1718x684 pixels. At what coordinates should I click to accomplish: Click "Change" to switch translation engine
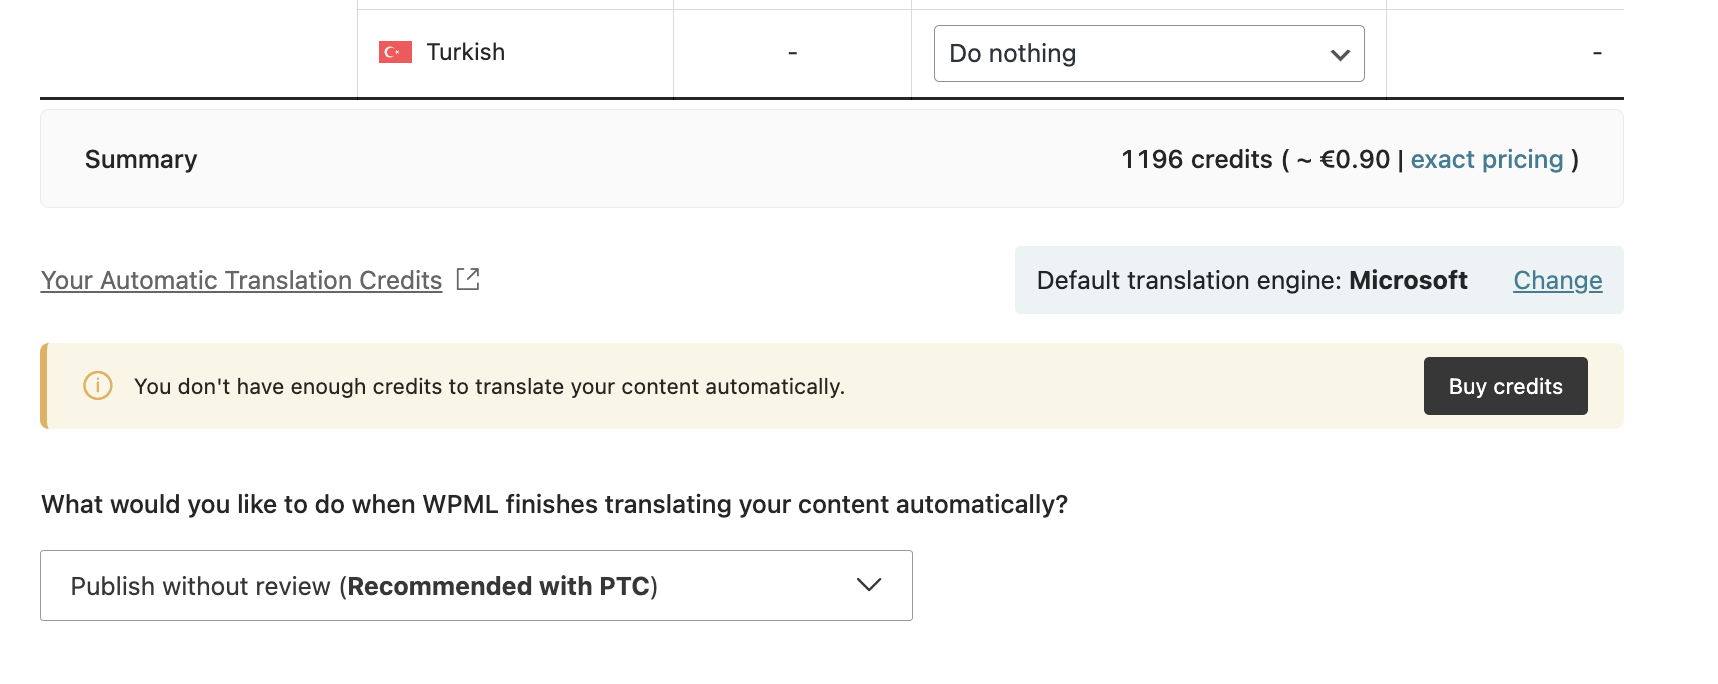click(x=1557, y=281)
